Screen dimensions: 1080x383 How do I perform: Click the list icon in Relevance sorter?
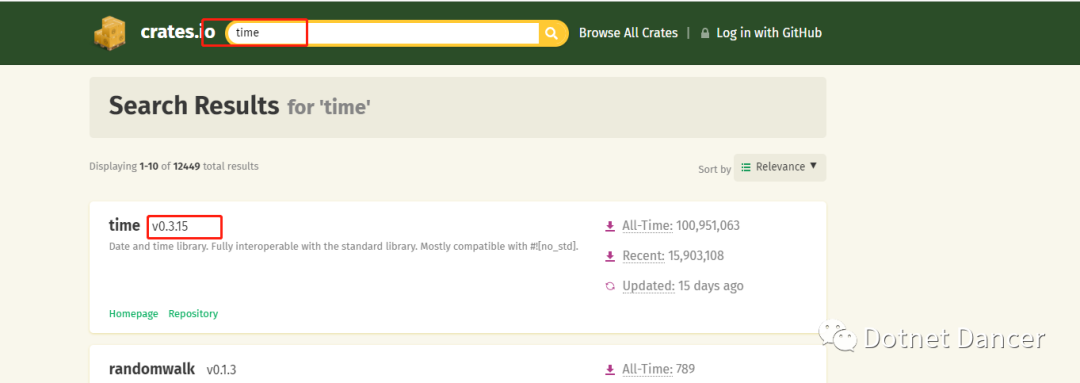click(x=745, y=167)
